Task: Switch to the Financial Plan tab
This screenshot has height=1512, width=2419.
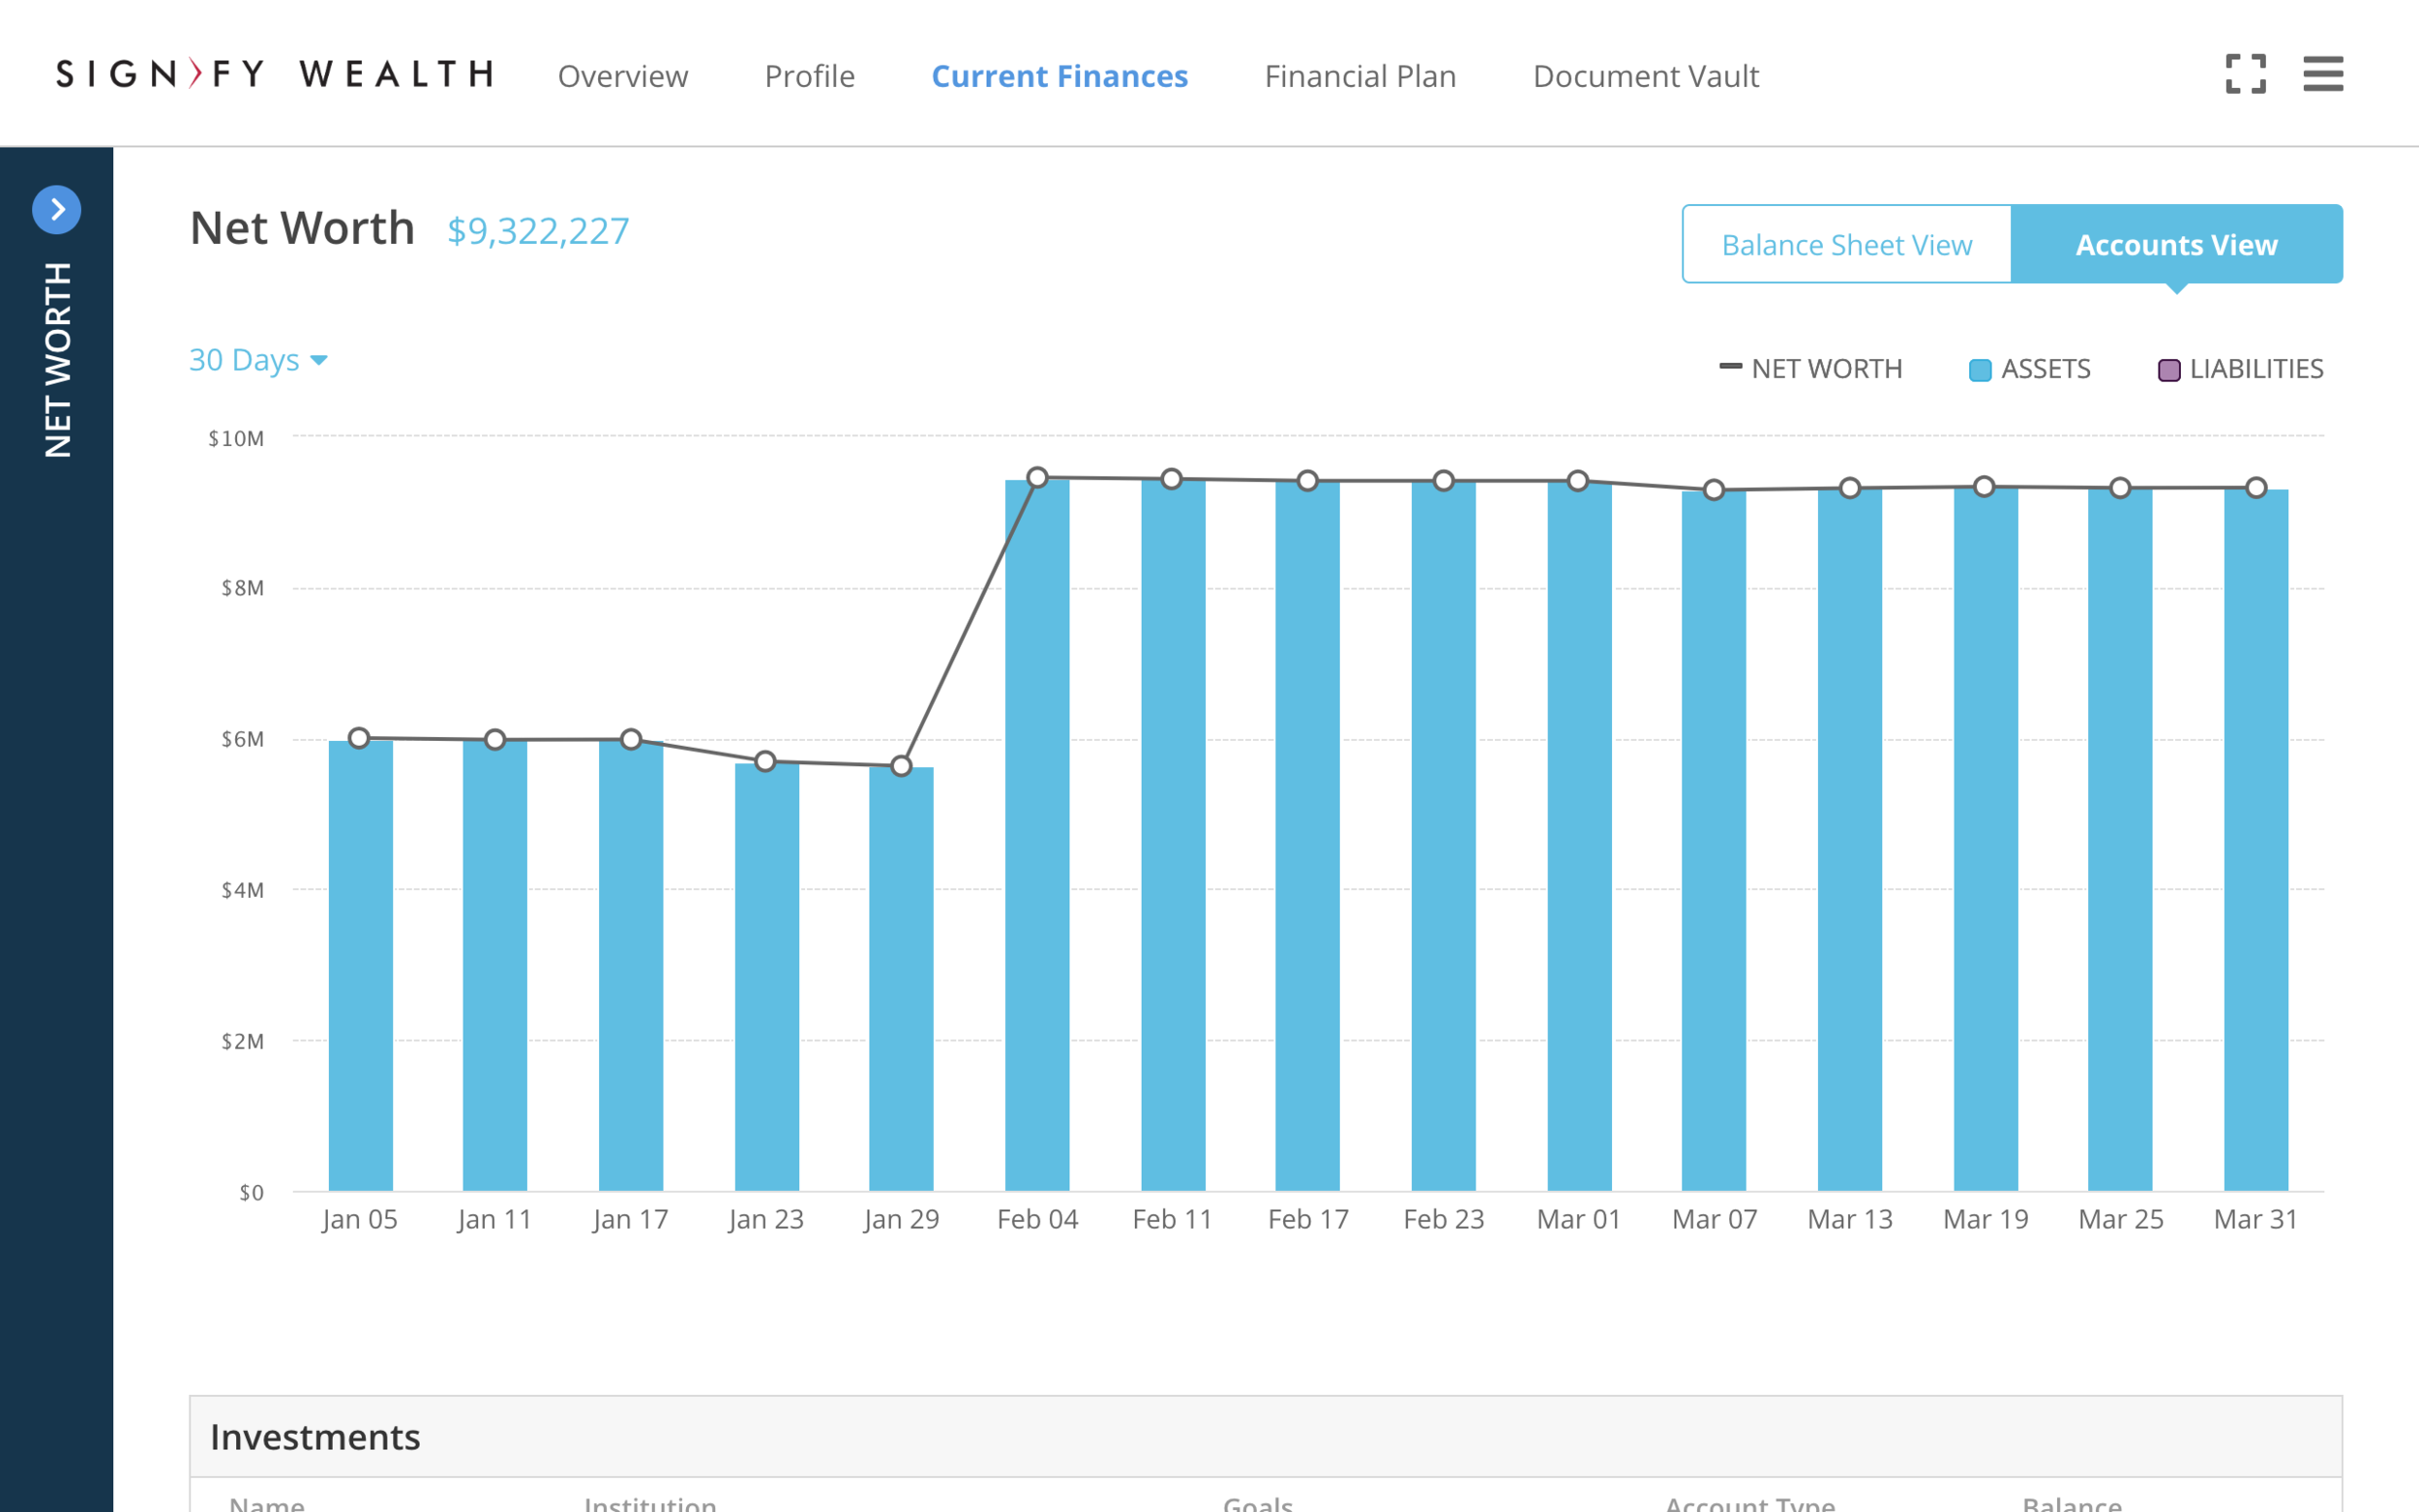Action: click(x=1360, y=76)
